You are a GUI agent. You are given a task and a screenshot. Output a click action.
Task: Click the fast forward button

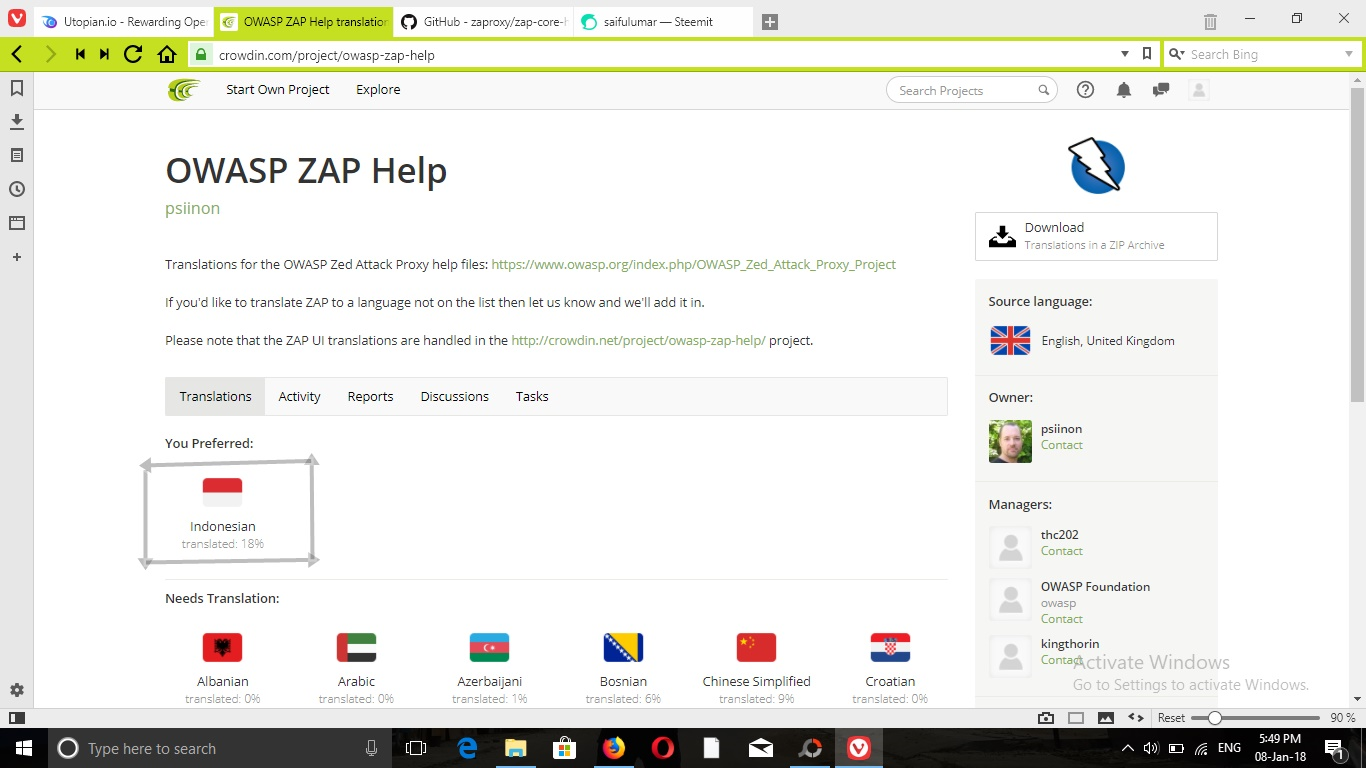click(x=105, y=55)
